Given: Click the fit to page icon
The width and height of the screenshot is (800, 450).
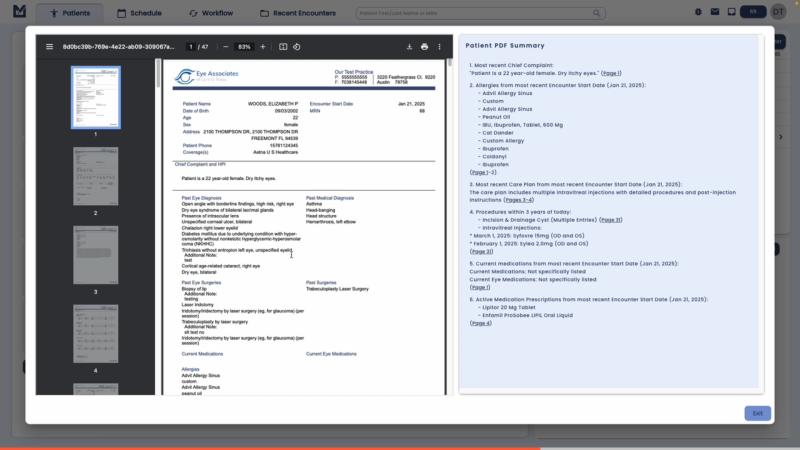Looking at the screenshot, I should tap(283, 46).
